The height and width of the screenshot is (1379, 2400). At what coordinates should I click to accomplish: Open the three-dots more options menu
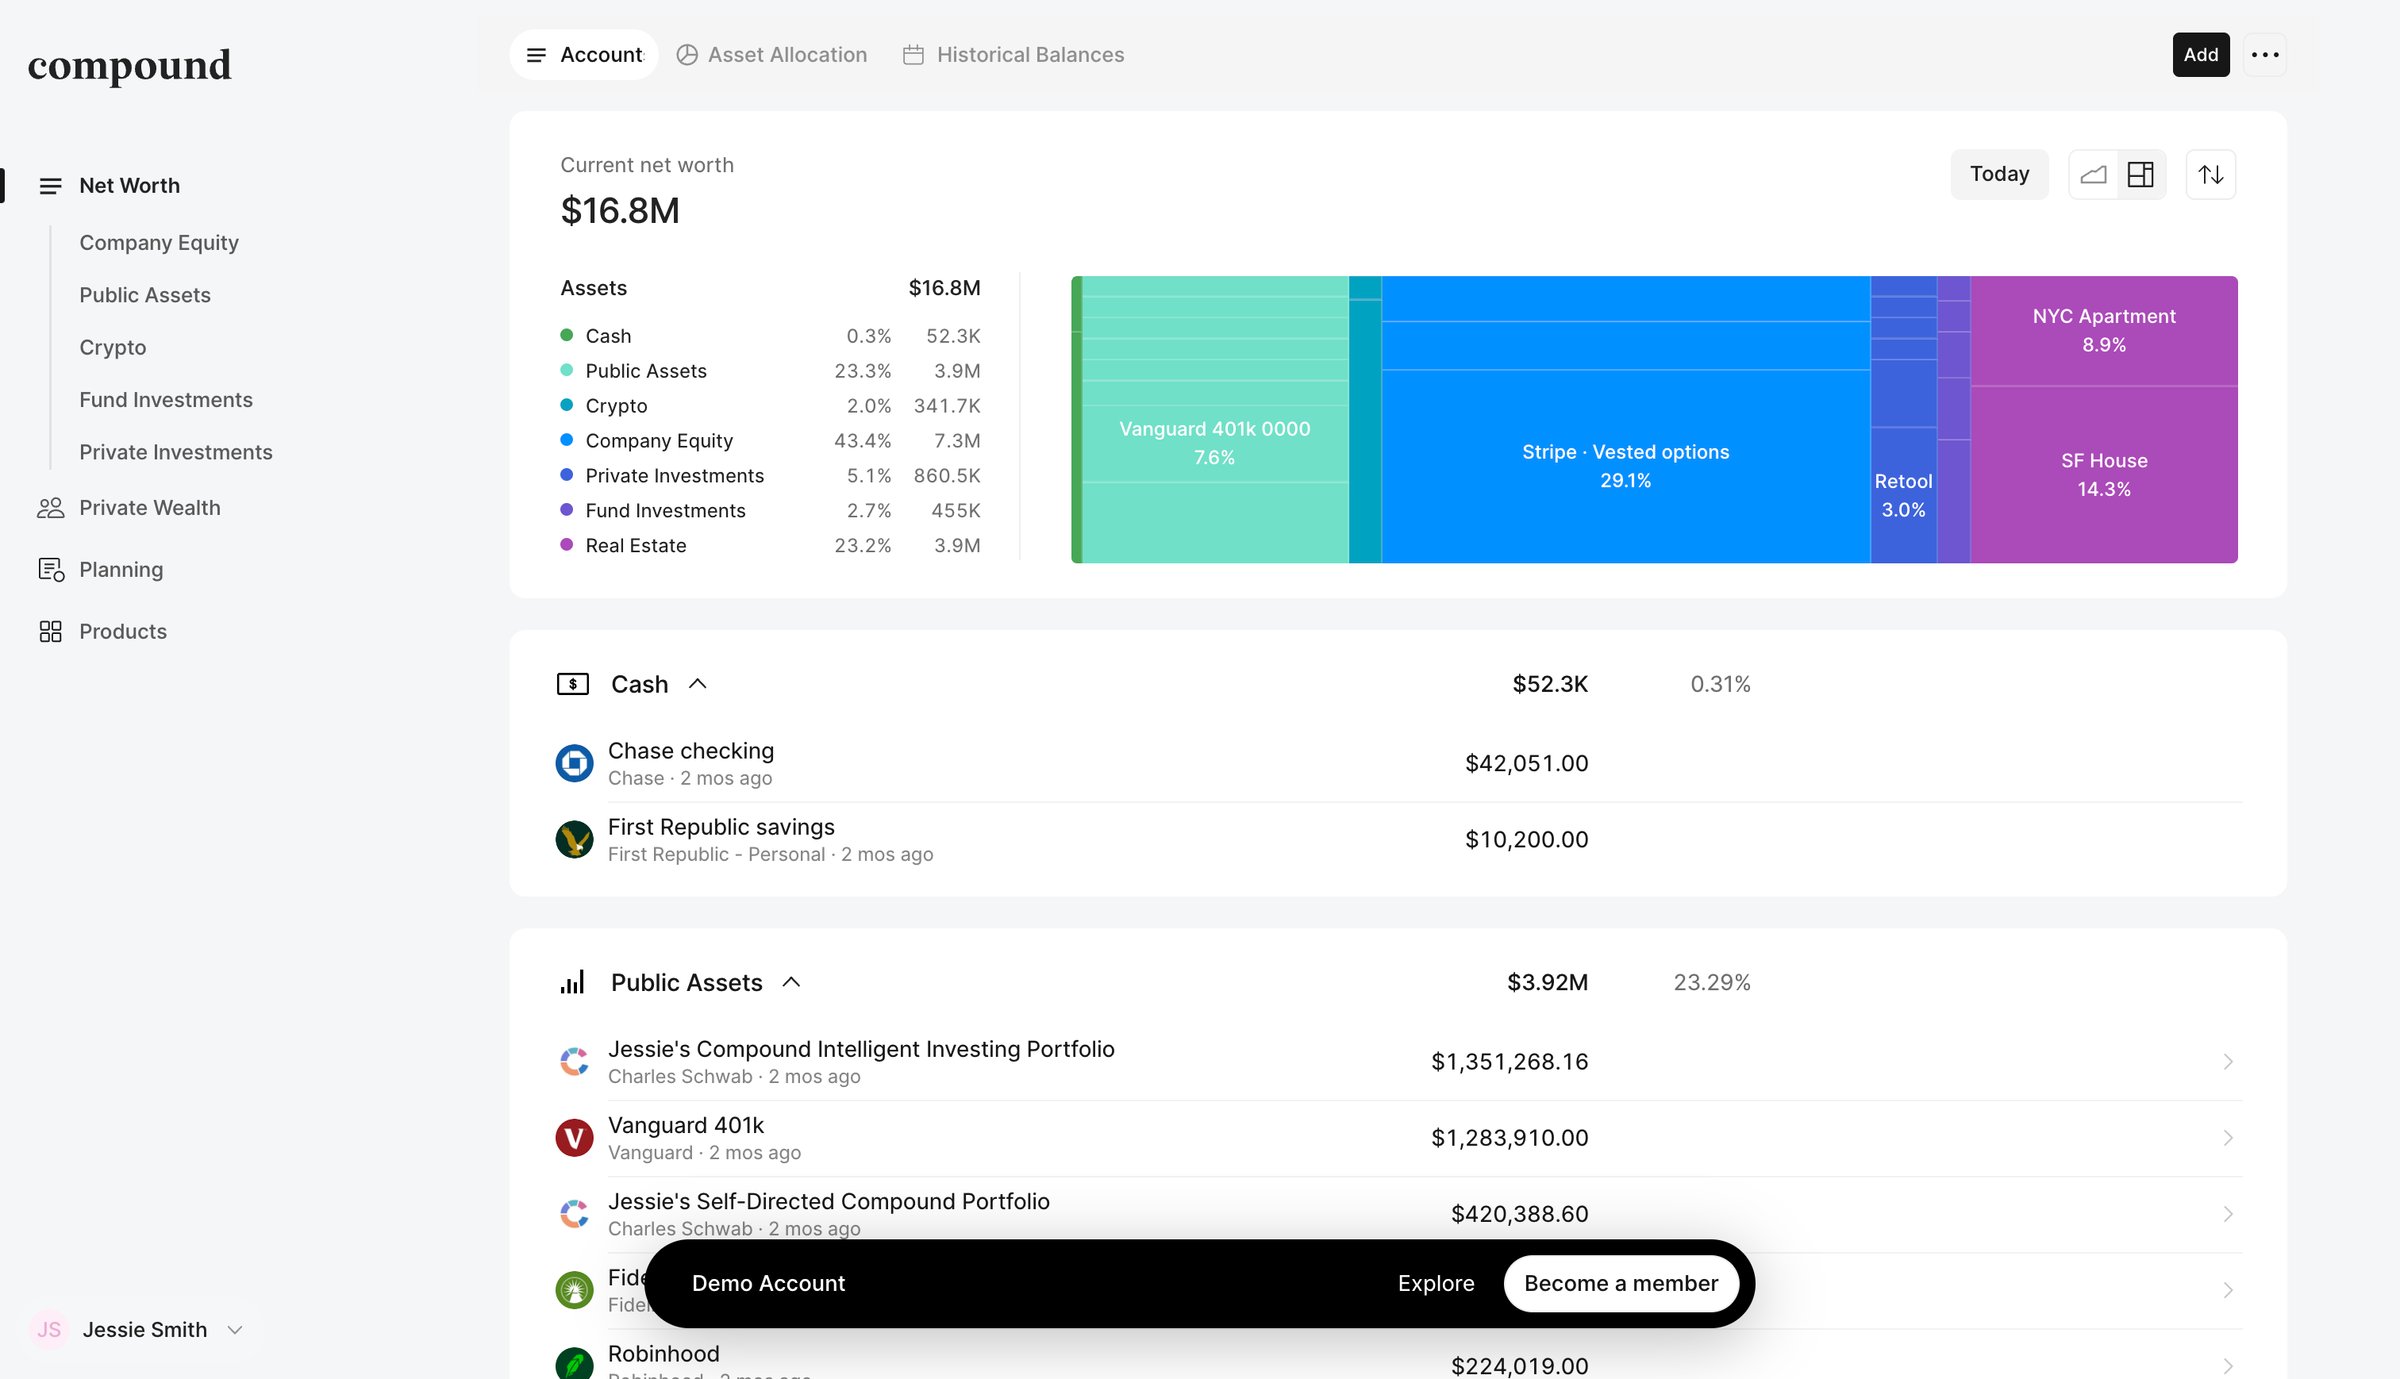point(2265,55)
